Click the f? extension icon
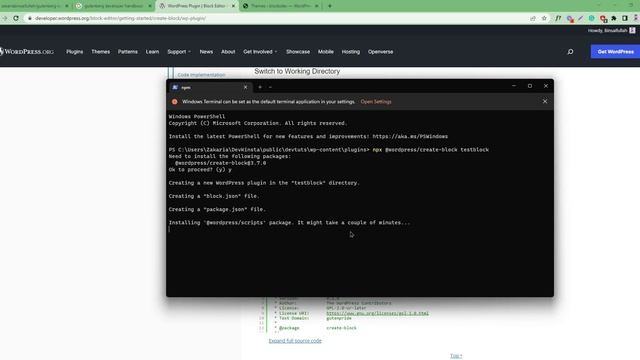The width and height of the screenshot is (640, 360). coord(558,18)
